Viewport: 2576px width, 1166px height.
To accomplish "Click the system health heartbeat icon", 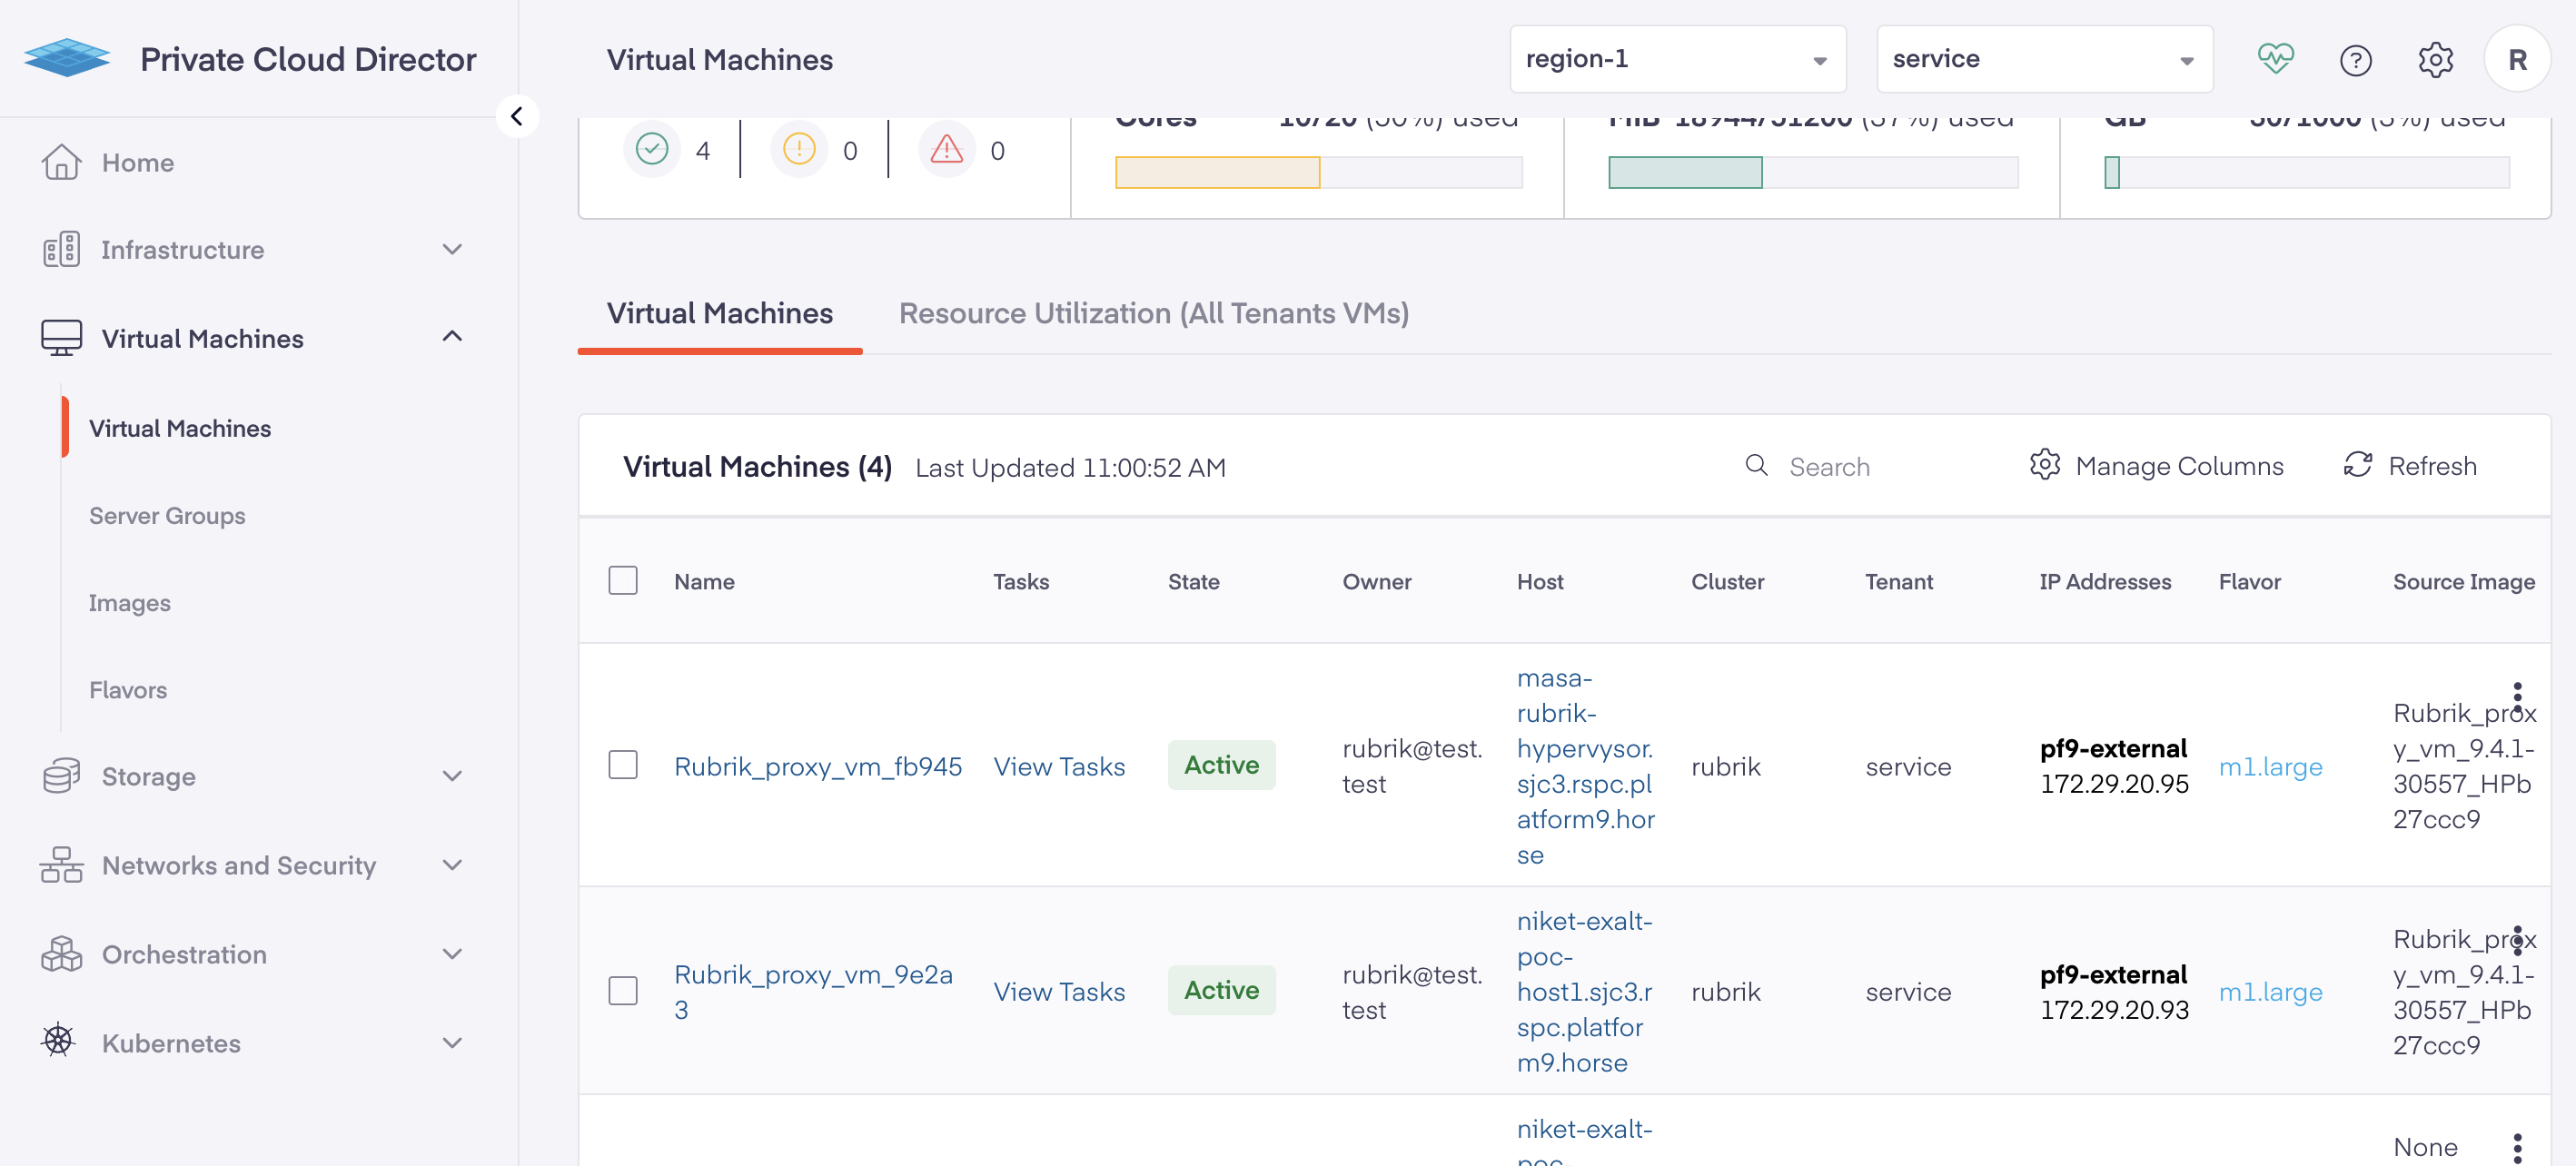I will click(2275, 59).
